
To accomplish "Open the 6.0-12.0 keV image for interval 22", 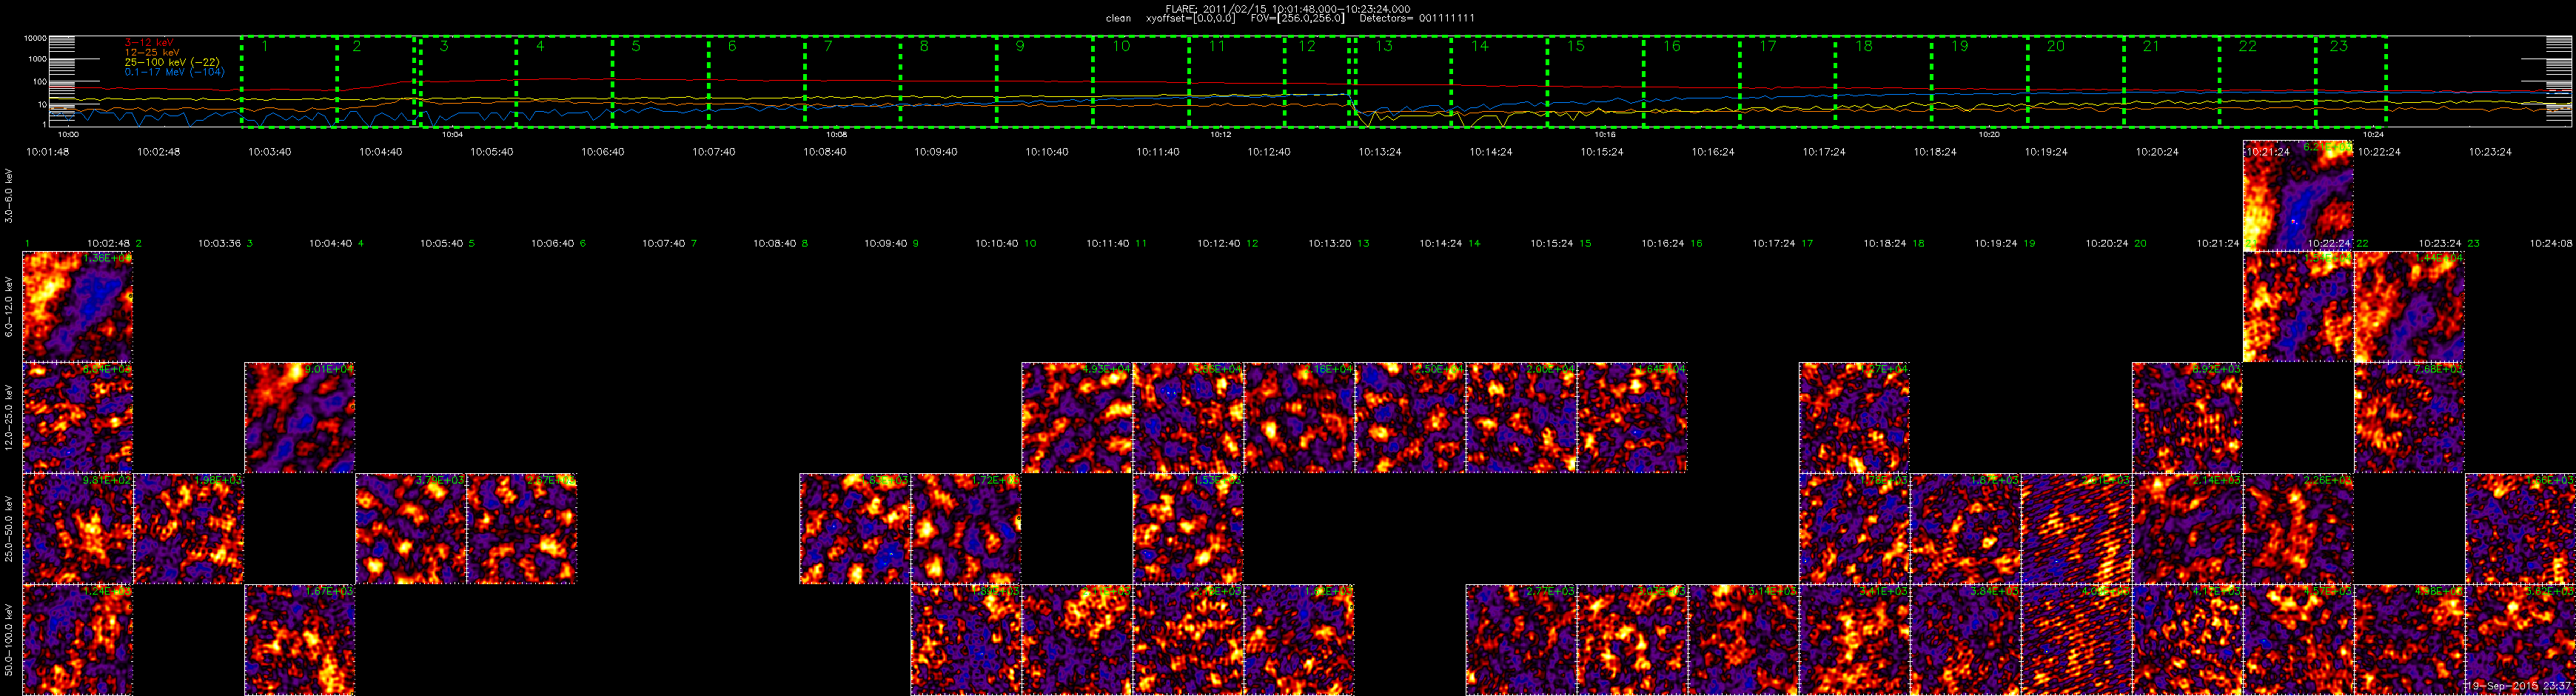I will tap(2409, 307).
